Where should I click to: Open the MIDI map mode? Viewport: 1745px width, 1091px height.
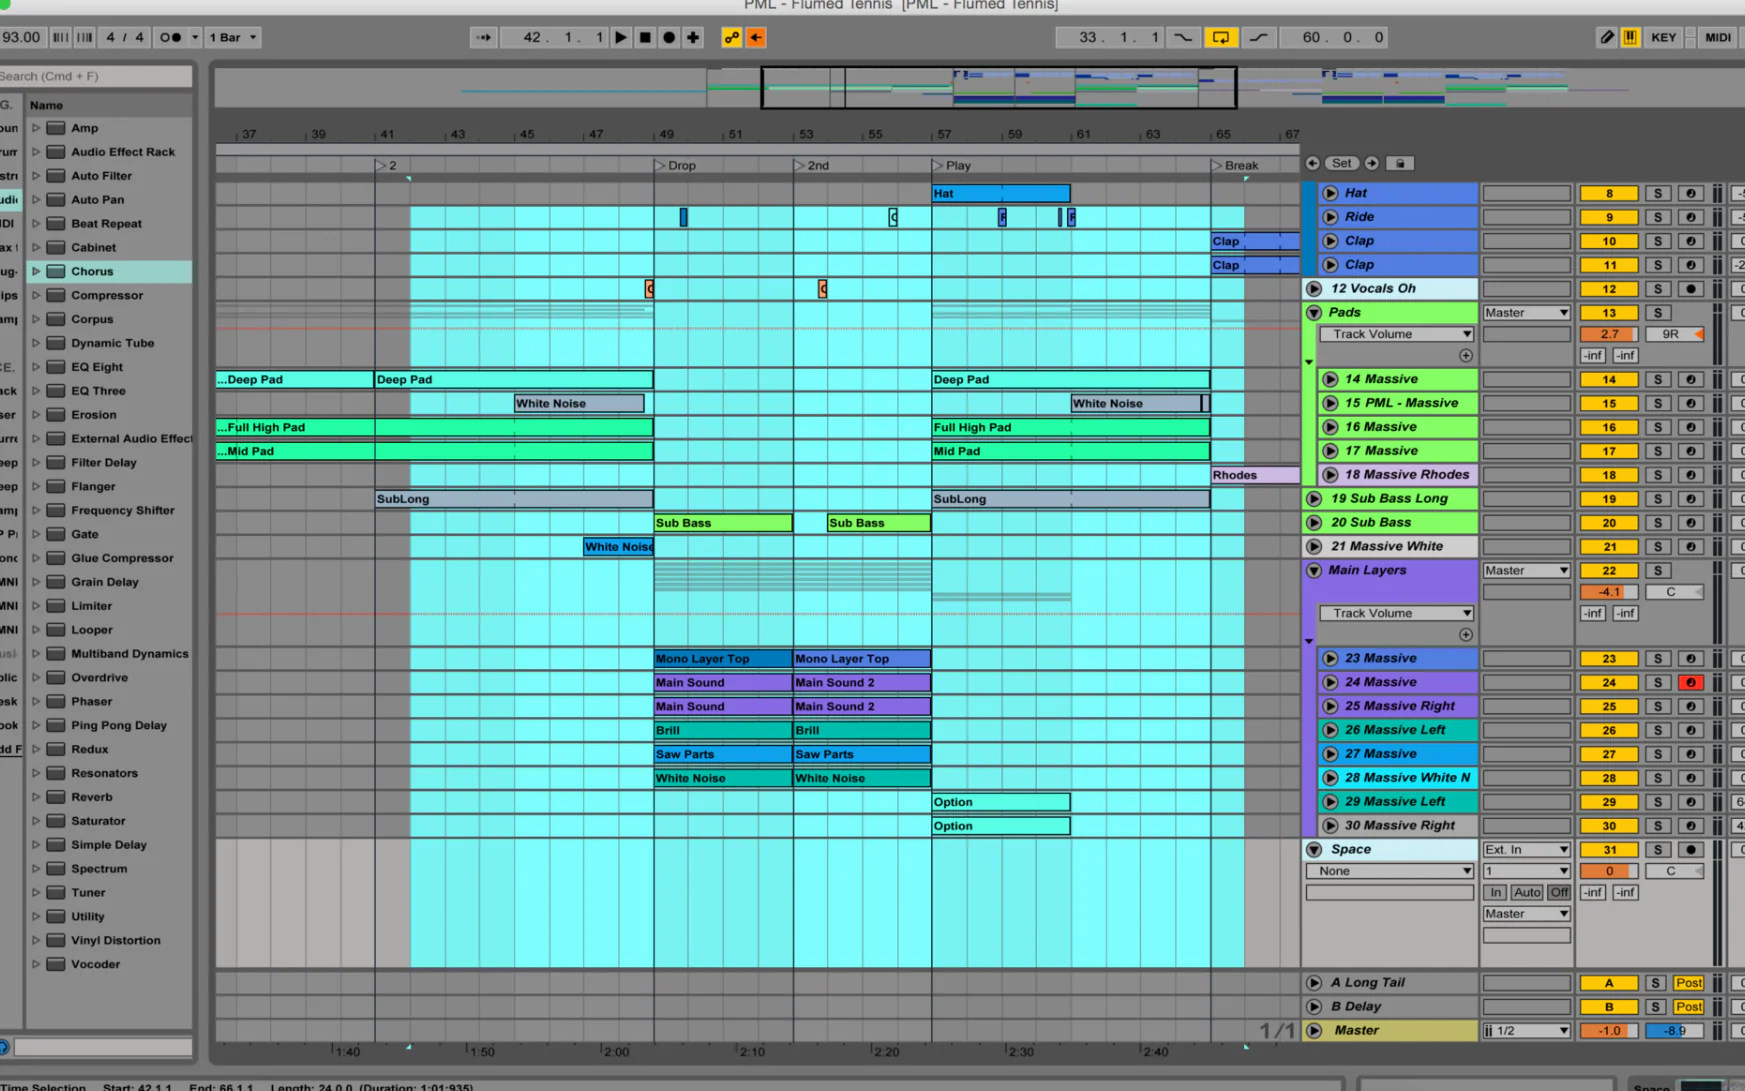tap(1717, 37)
